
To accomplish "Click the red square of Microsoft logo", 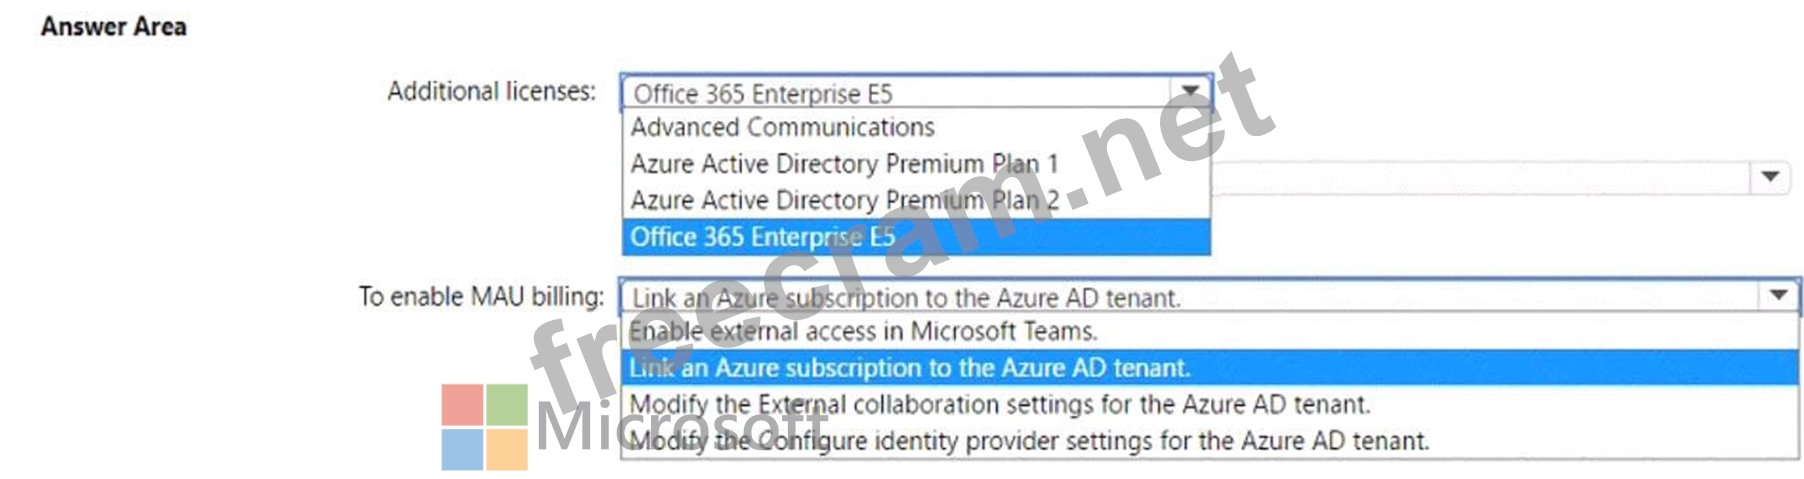I will pos(462,405).
